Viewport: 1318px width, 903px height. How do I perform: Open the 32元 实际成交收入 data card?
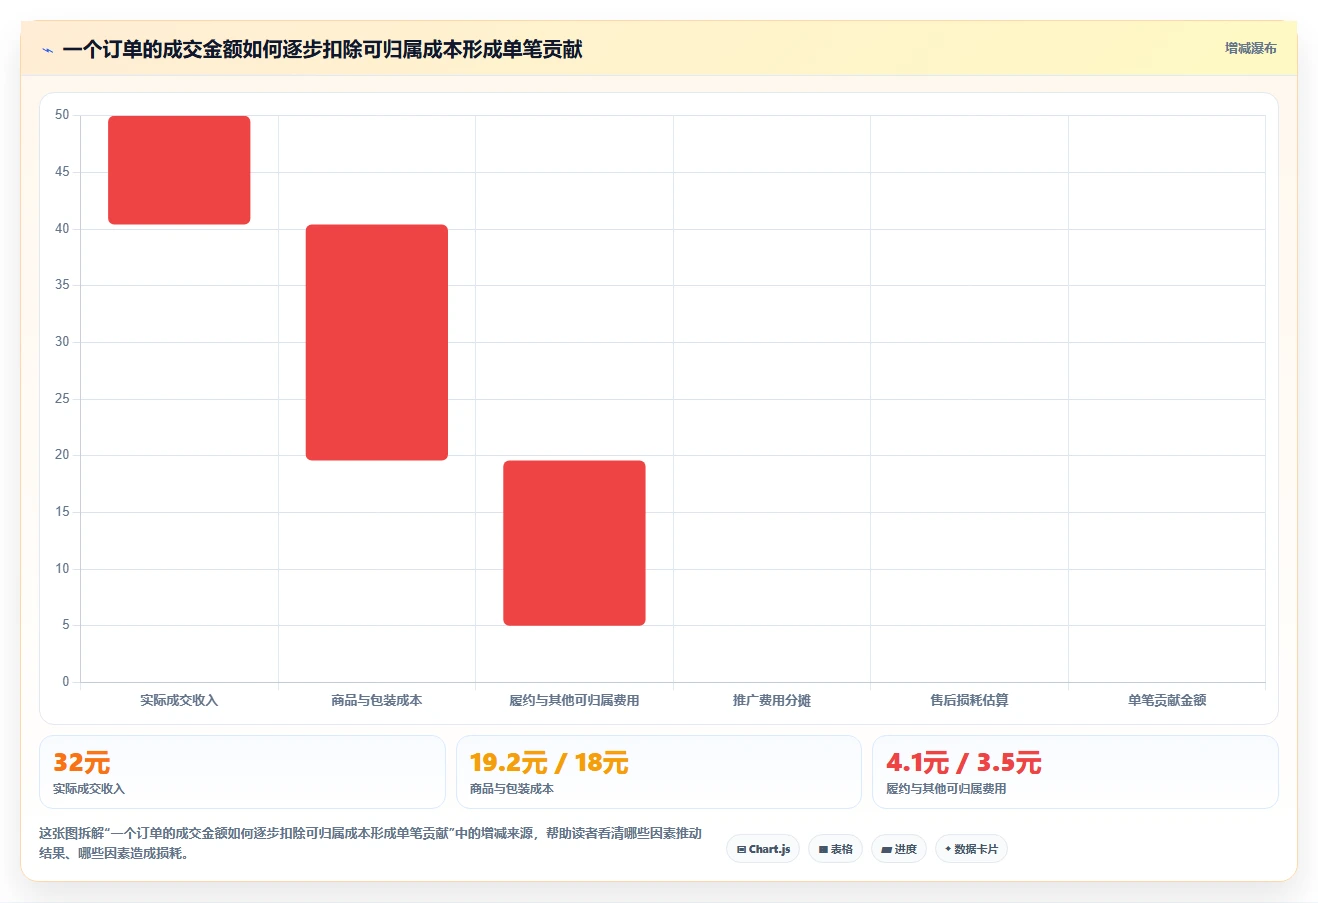tap(242, 772)
